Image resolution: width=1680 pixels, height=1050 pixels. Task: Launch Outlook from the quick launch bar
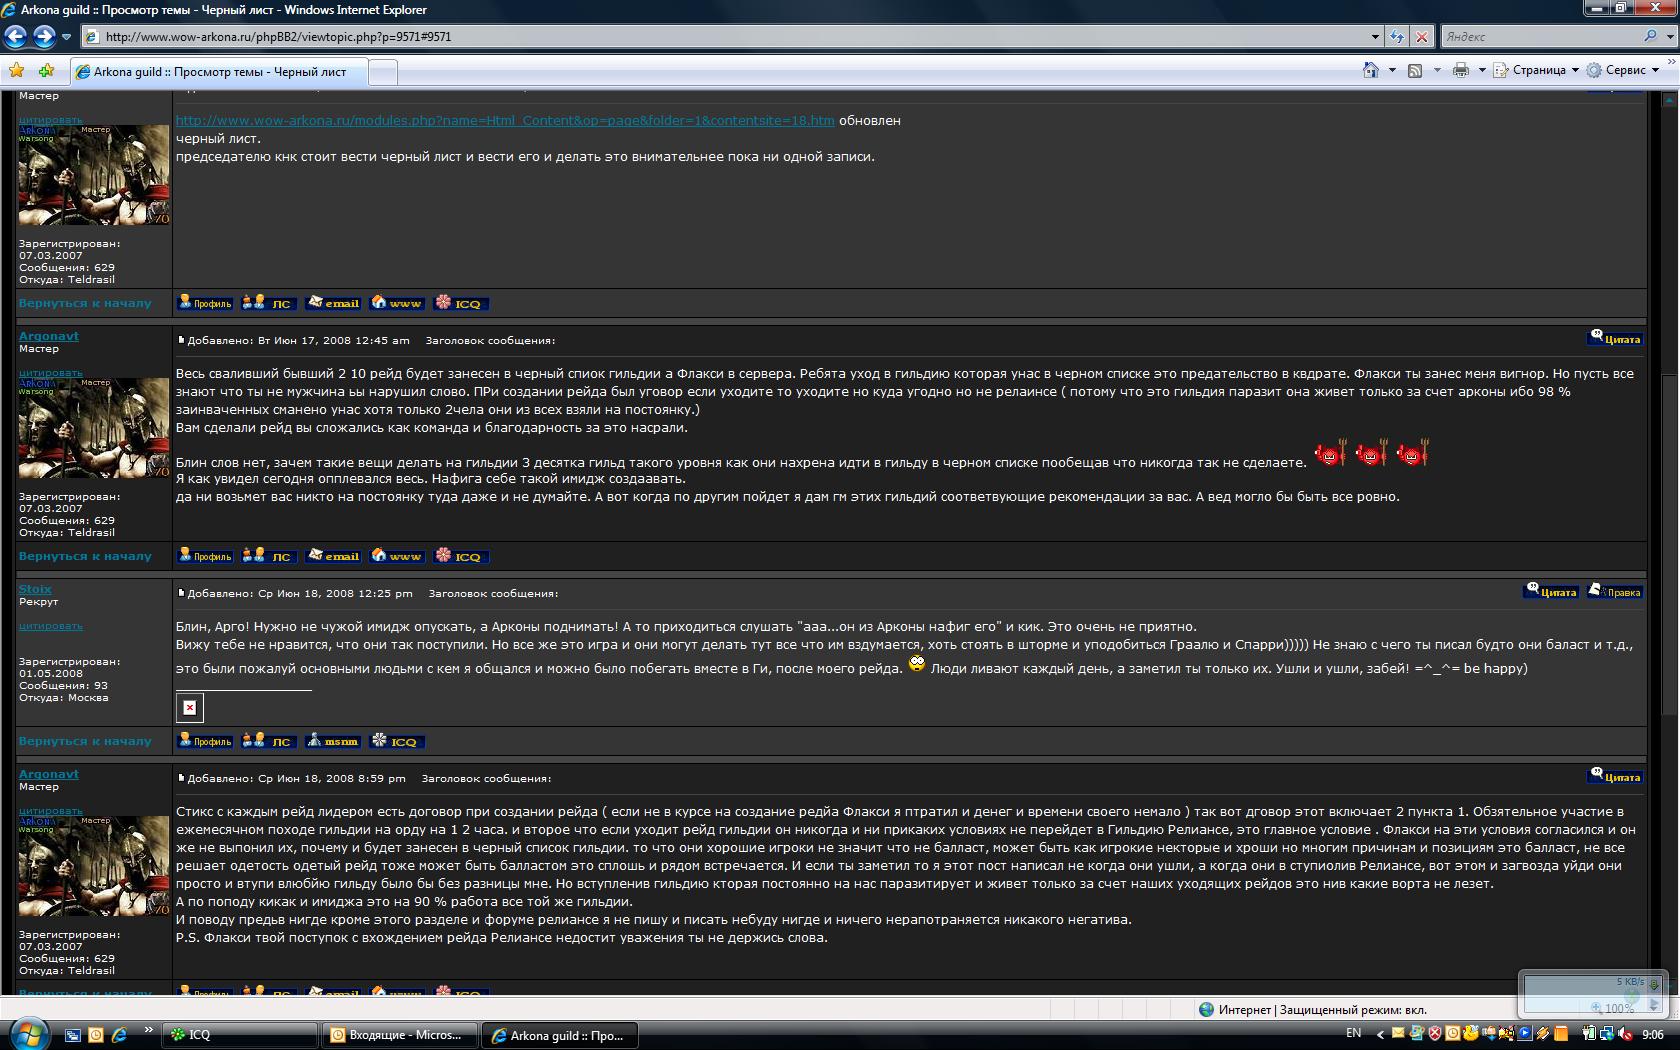point(96,1035)
